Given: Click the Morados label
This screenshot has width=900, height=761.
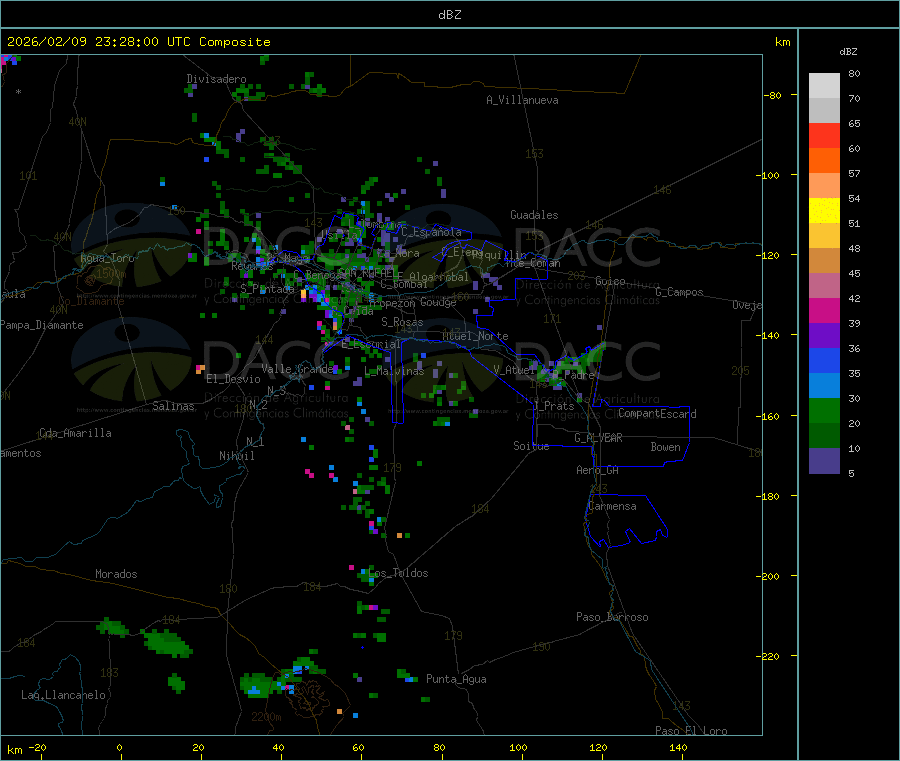Looking at the screenshot, I should pyautogui.click(x=116, y=574).
